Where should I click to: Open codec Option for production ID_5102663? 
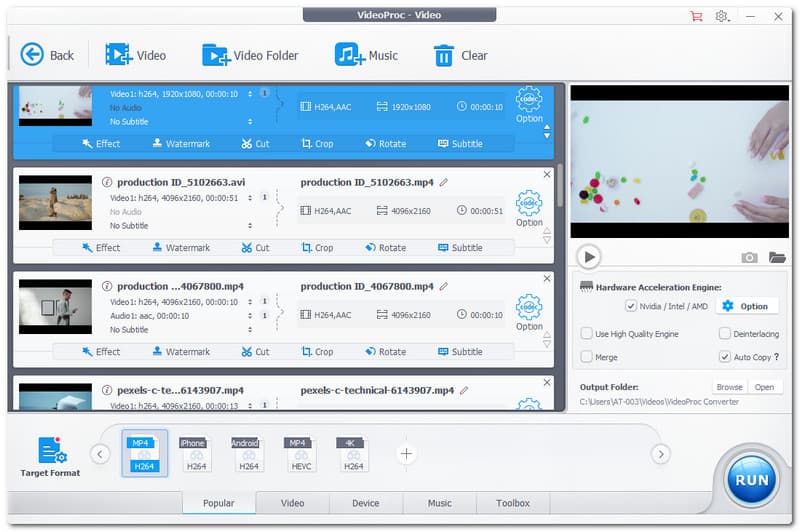pyautogui.click(x=529, y=208)
